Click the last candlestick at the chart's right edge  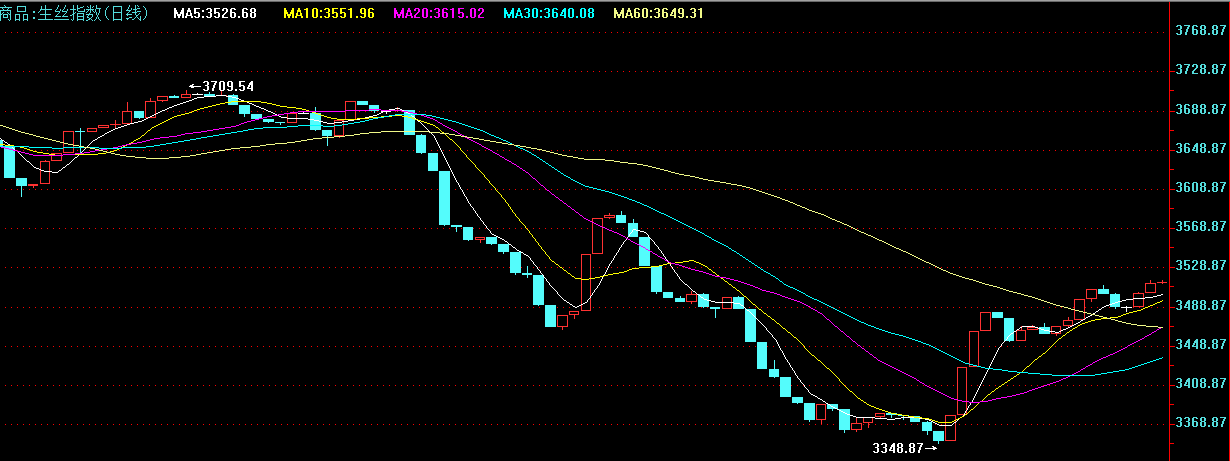click(1162, 283)
